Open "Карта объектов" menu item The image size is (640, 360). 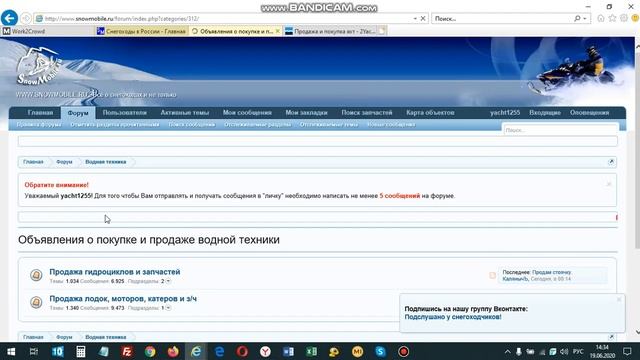430,113
